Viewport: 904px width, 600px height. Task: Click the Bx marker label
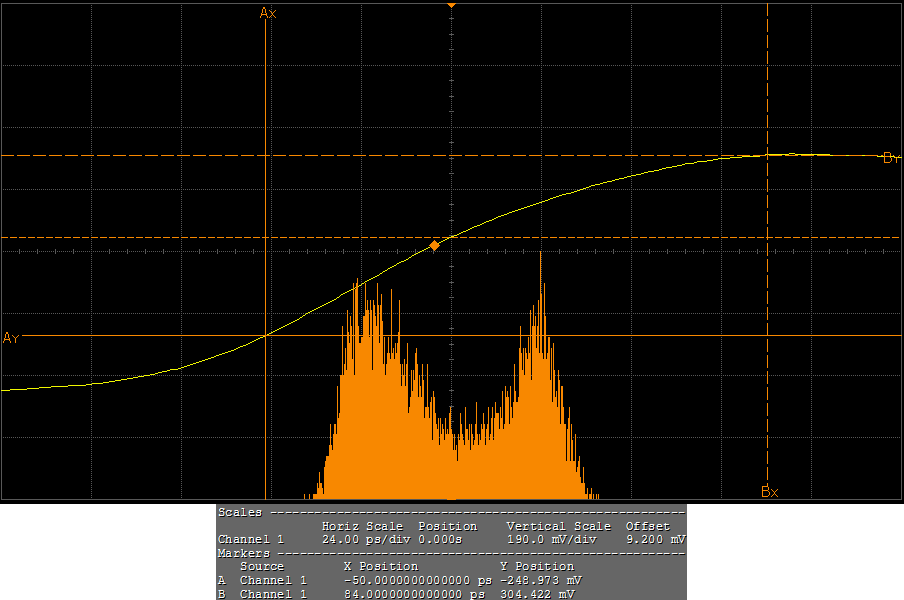click(769, 491)
